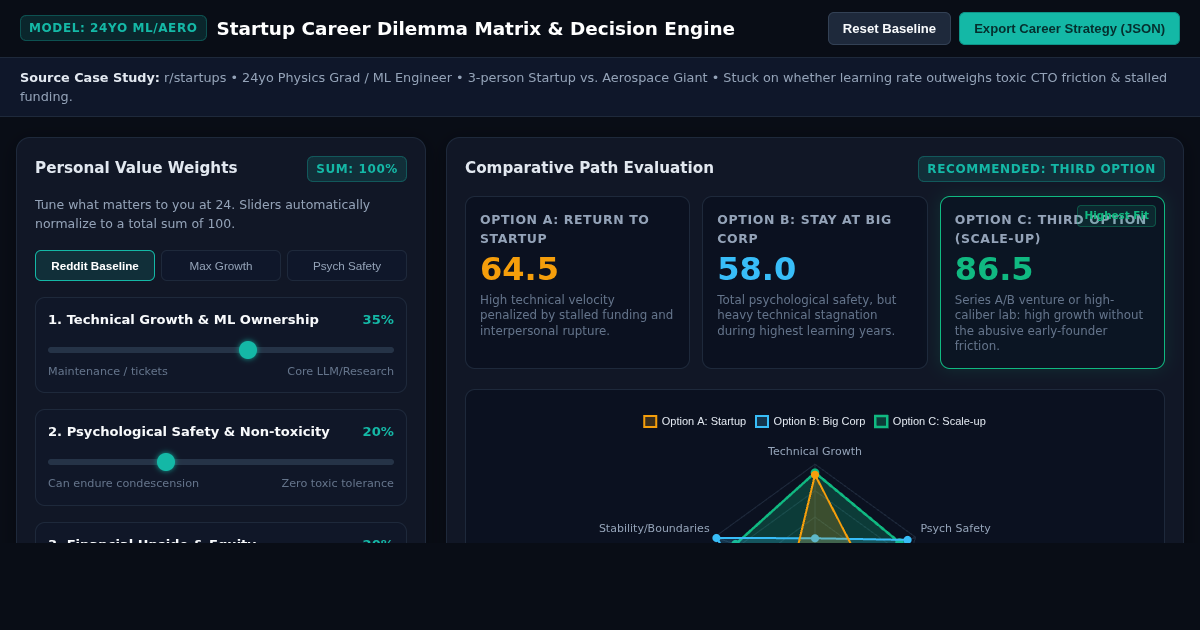Click the 58.0 score value
Screen dimensions: 1200x630
[x=756, y=269]
